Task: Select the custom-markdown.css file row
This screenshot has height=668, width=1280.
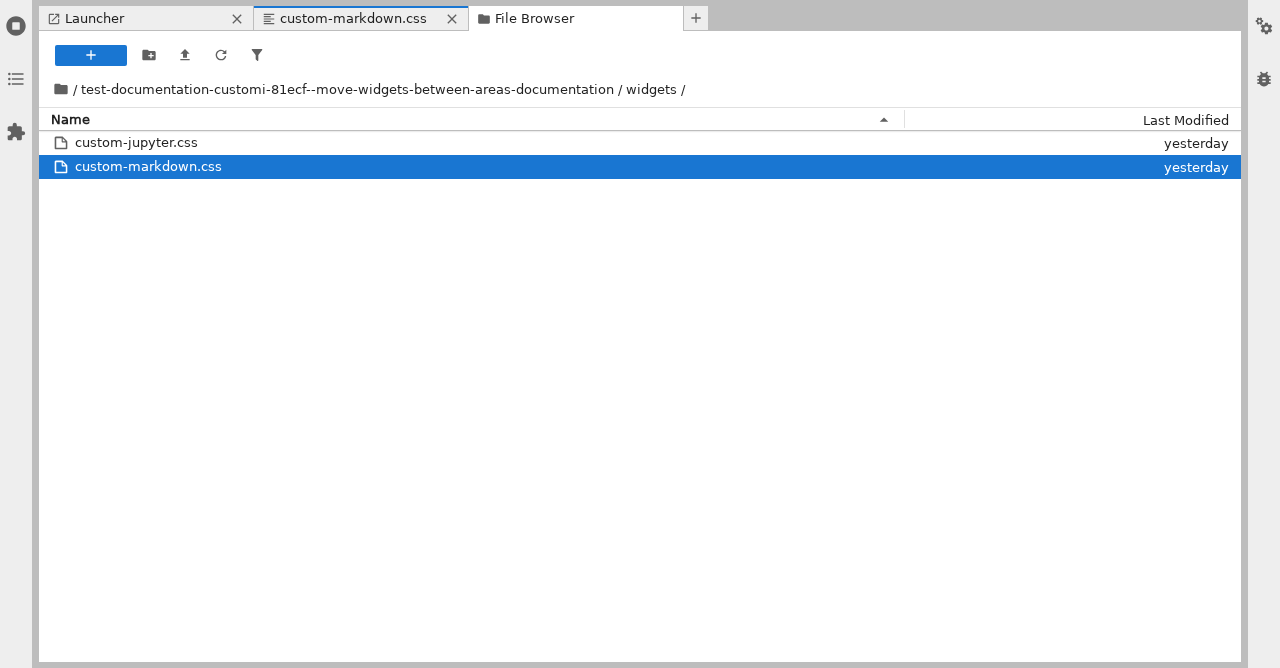Action: [x=640, y=167]
